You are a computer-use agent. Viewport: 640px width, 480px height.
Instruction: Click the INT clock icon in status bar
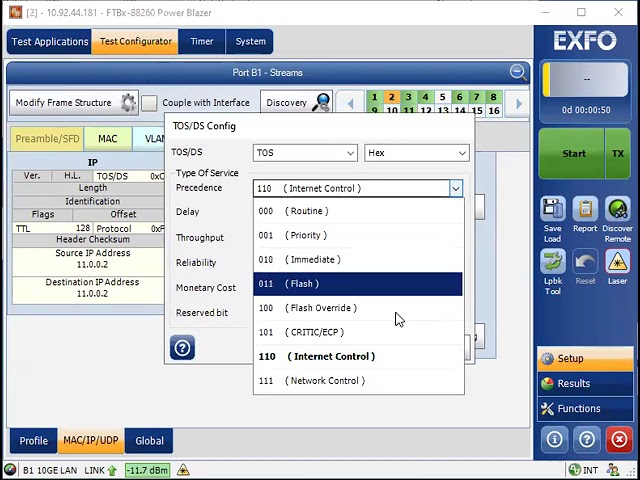575,470
